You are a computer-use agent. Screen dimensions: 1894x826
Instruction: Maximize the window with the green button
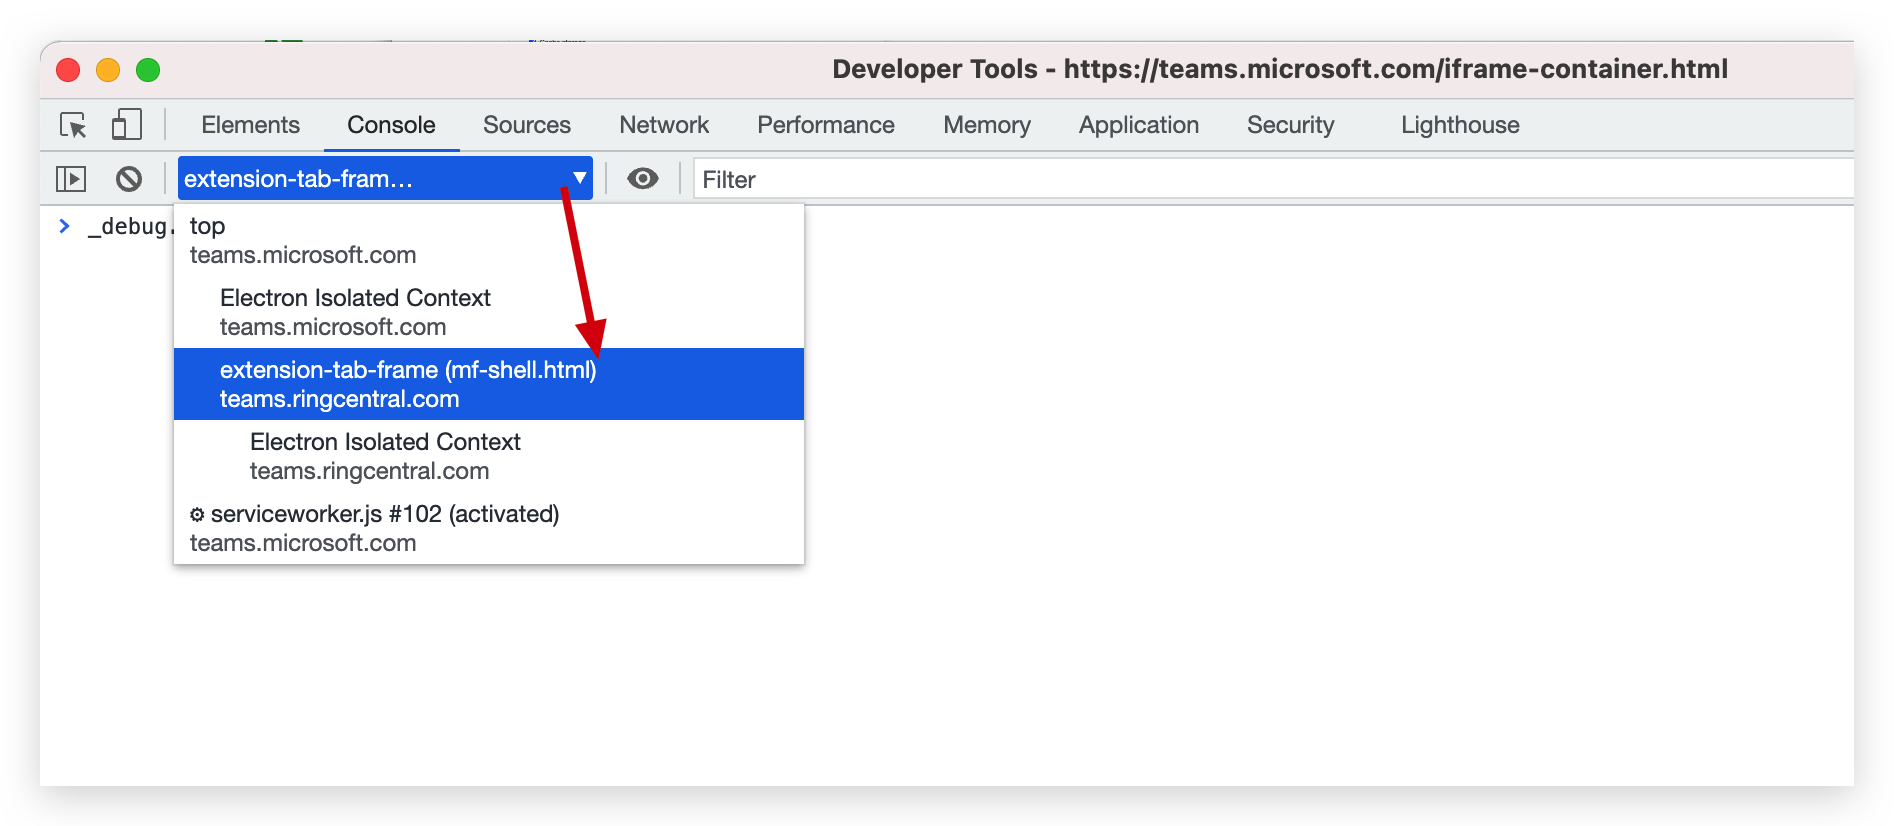click(148, 70)
